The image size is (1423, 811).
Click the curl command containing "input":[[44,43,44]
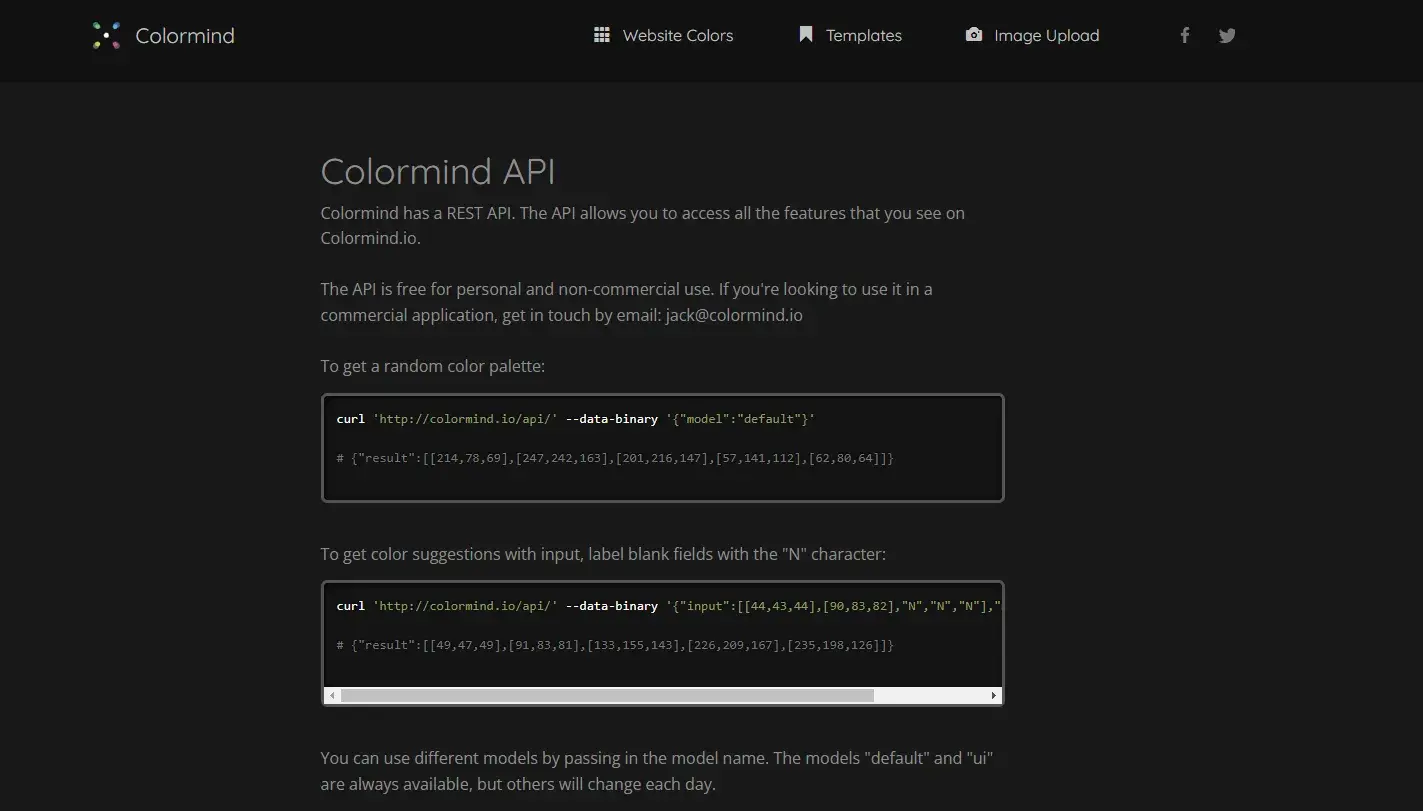tap(669, 606)
